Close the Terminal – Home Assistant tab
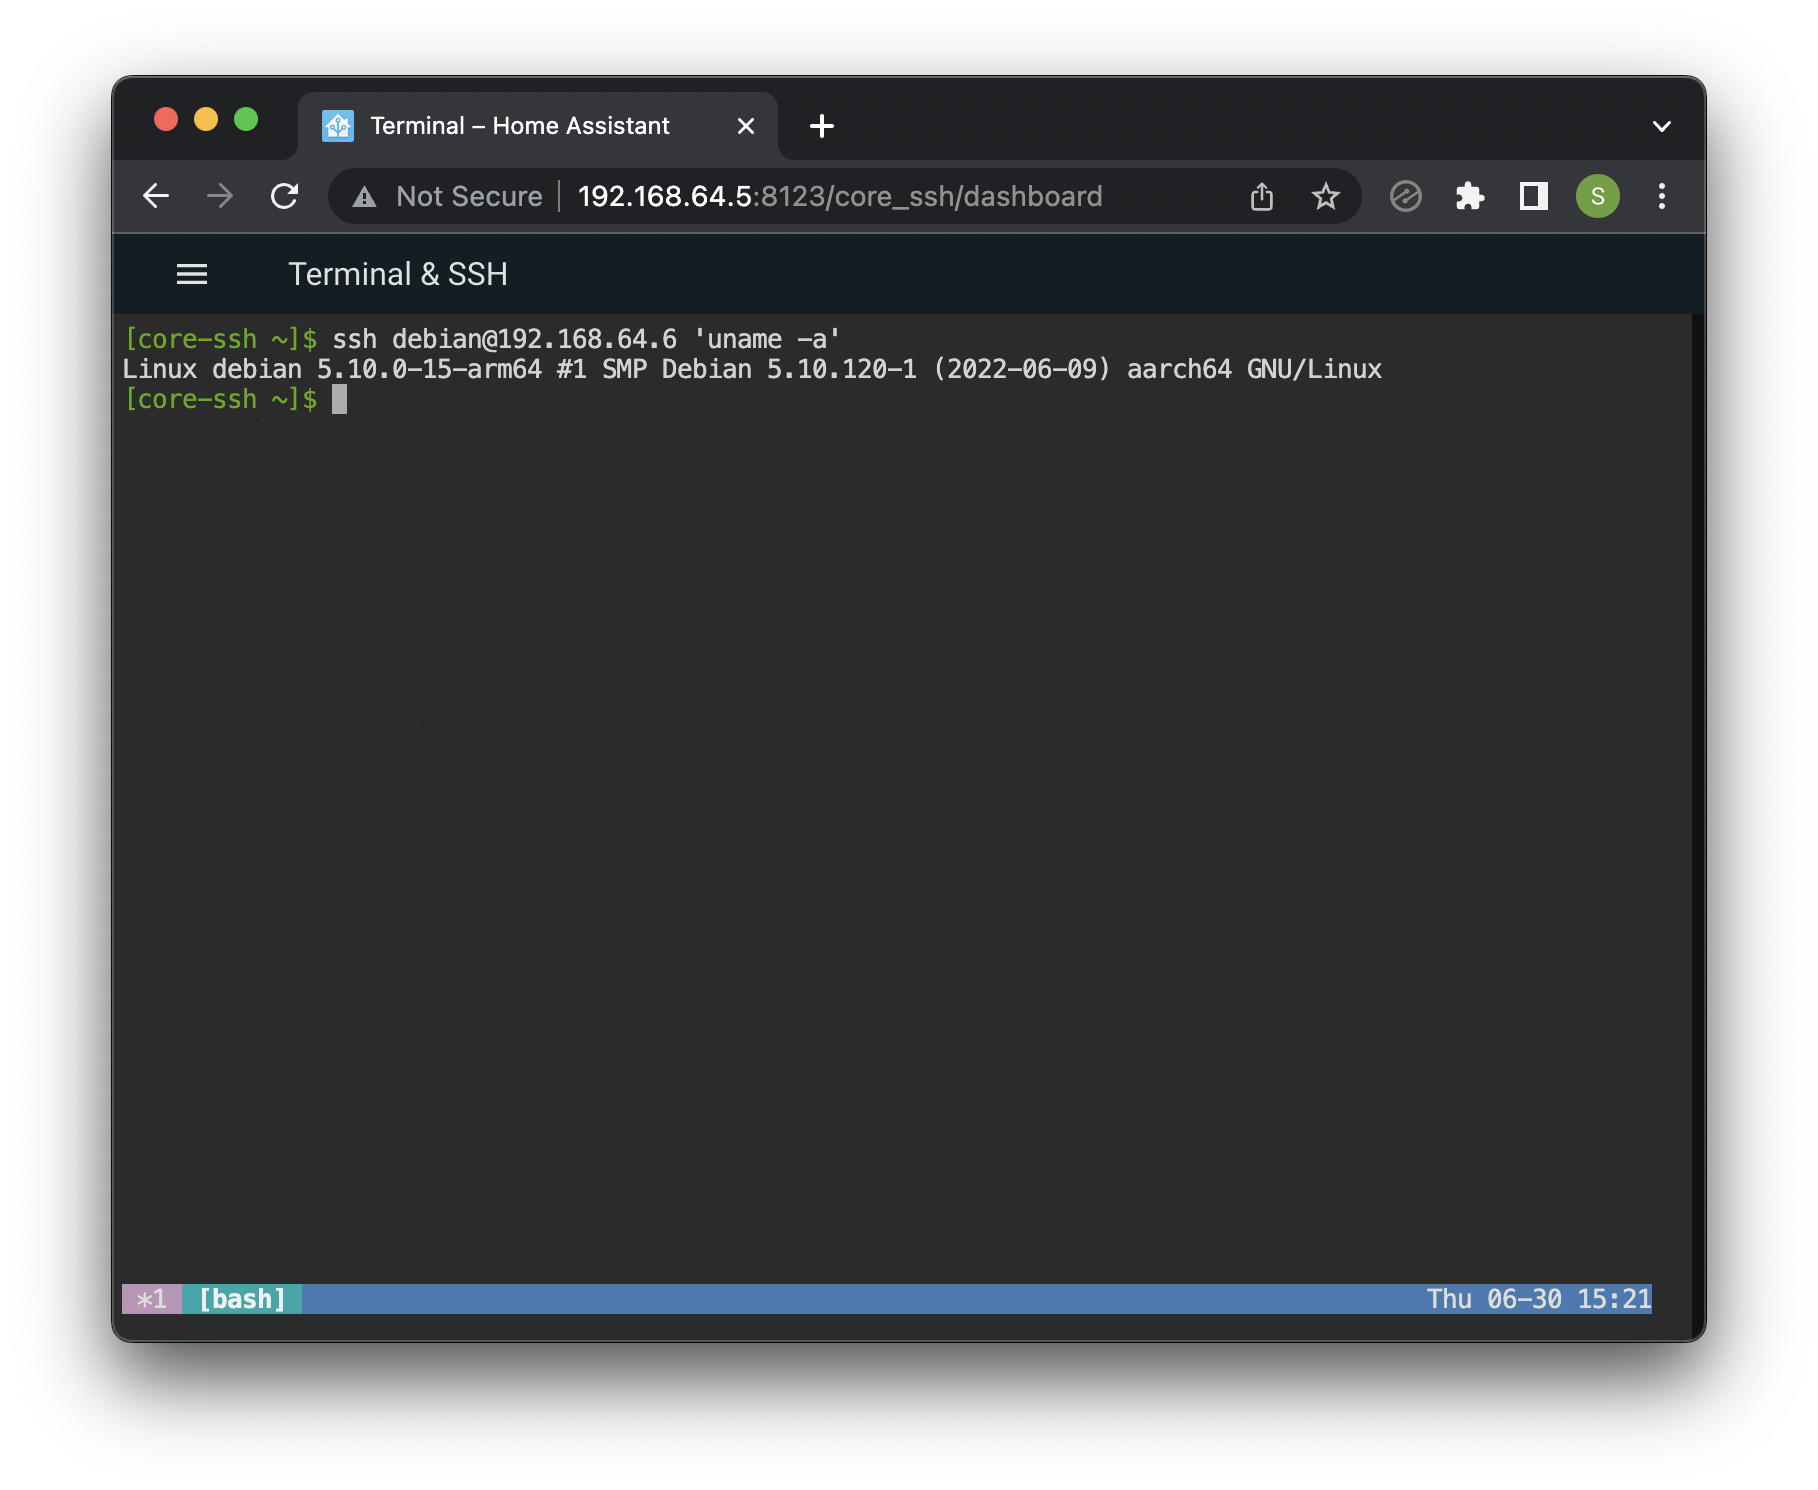This screenshot has height=1490, width=1818. [x=745, y=126]
